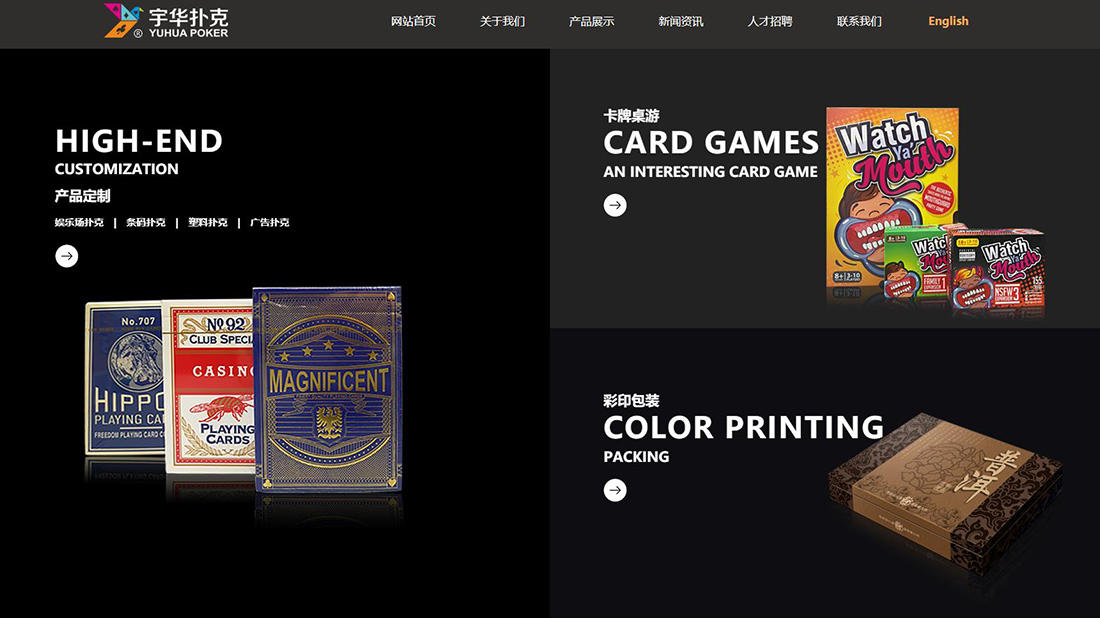The image size is (1100, 618).
Task: Open the 广告扑克 category link
Action: coord(269,222)
